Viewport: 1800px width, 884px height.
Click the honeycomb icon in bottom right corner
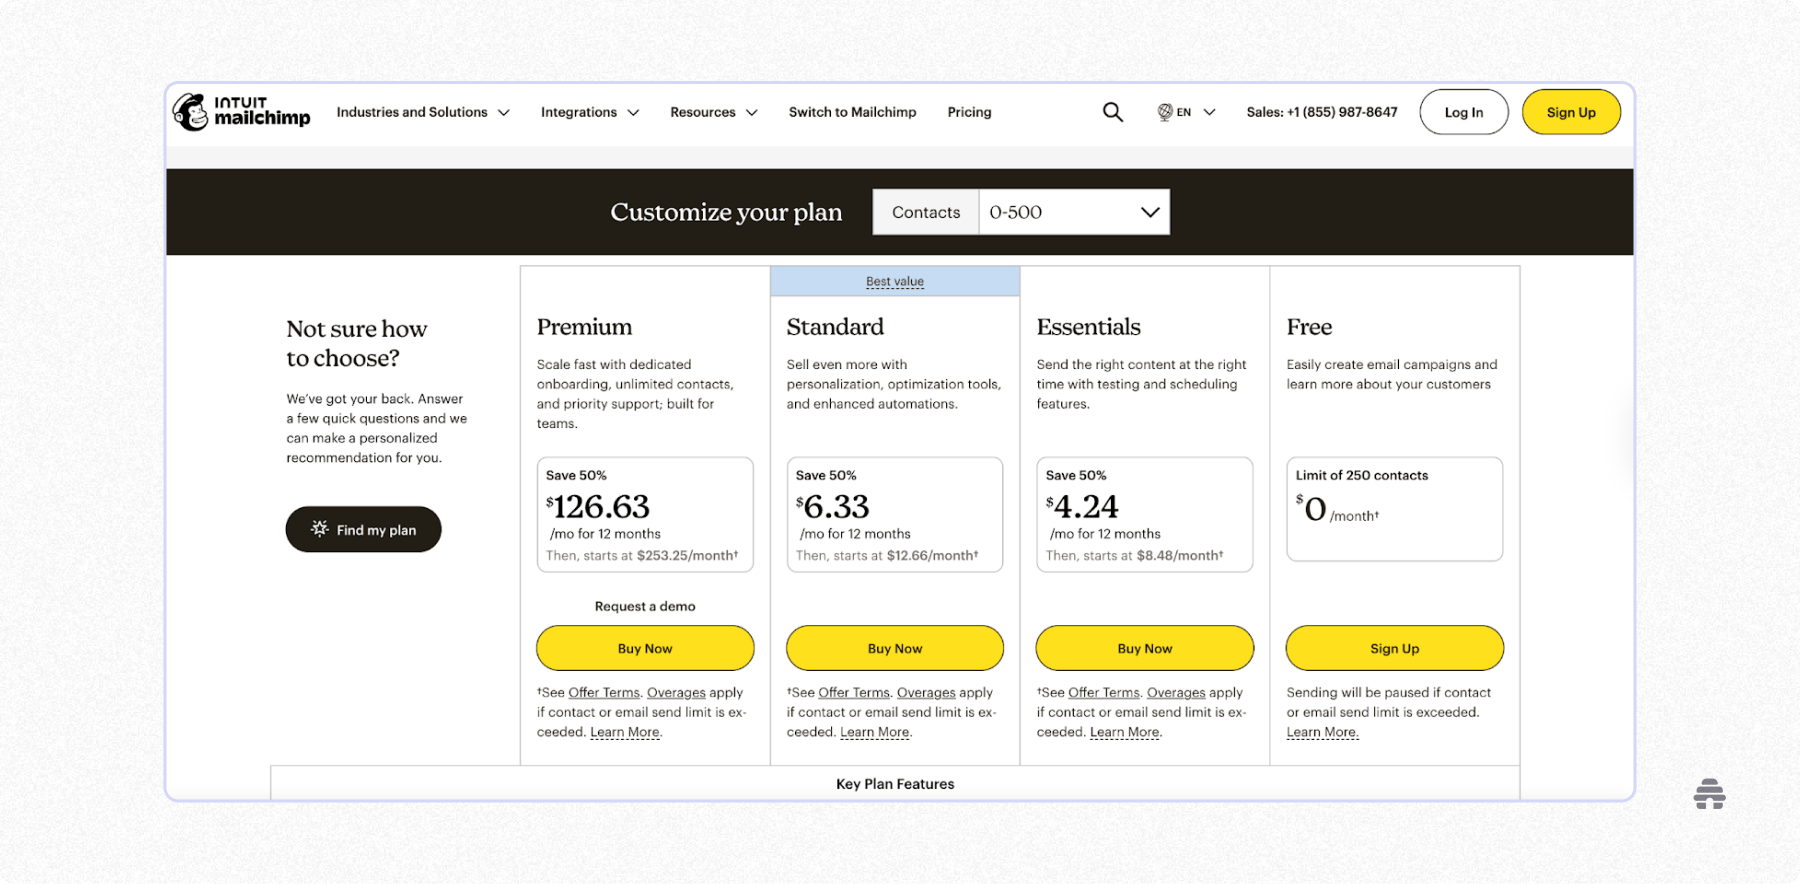click(1710, 794)
